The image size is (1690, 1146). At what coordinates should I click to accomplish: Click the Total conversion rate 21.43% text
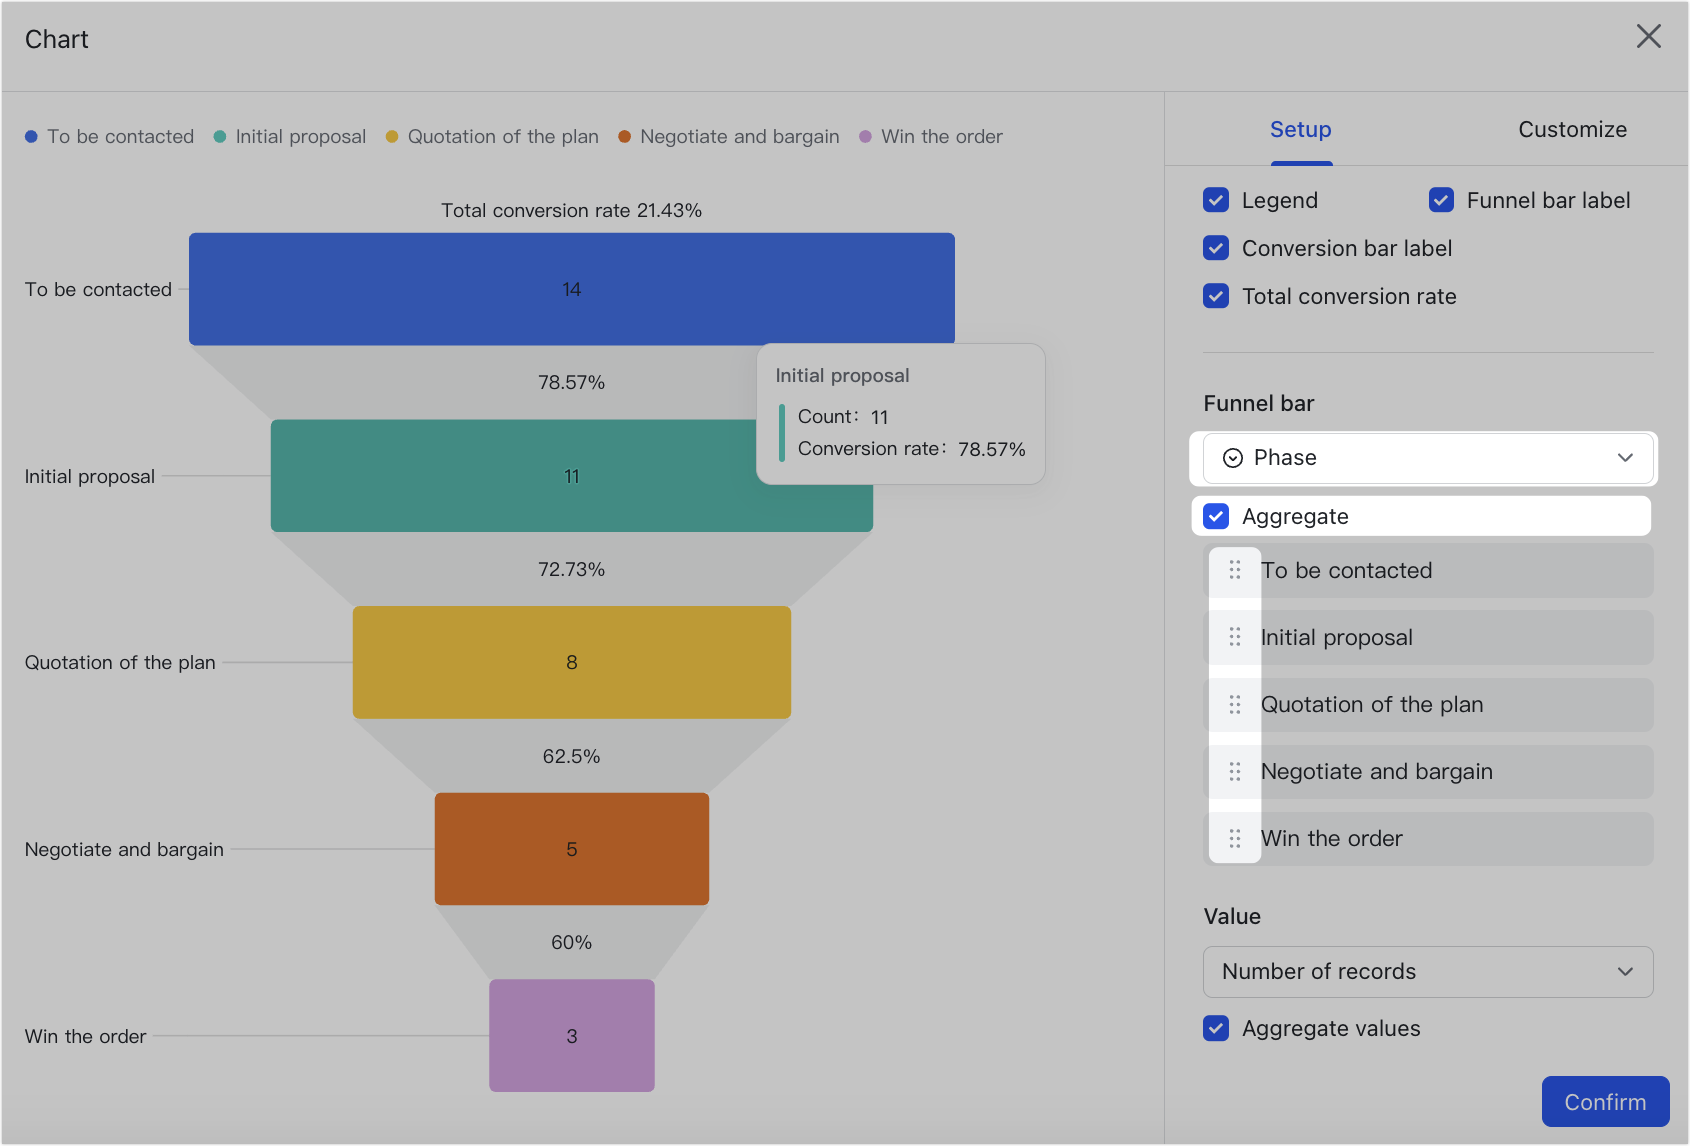(572, 210)
